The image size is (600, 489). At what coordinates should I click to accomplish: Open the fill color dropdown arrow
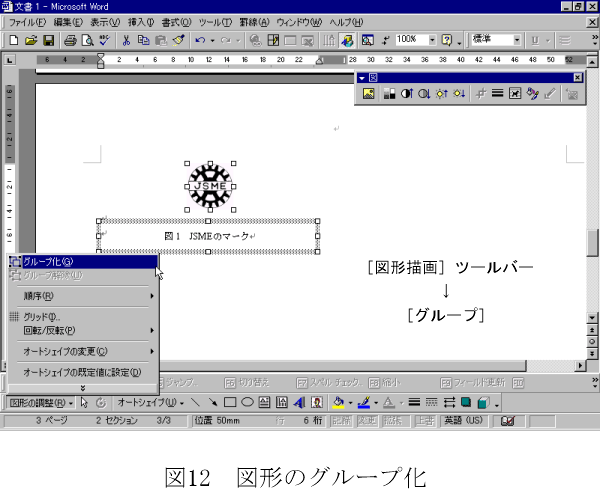pyautogui.click(x=350, y=403)
